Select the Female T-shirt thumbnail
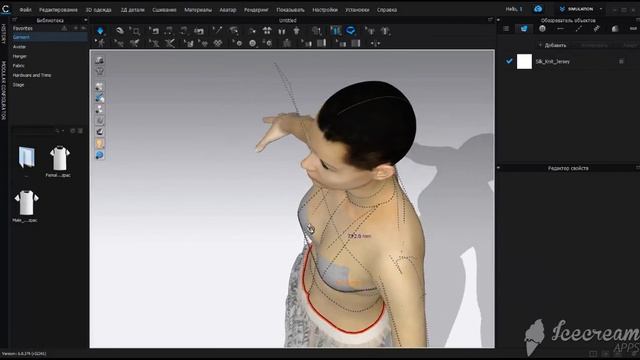The image size is (640, 360). [59, 158]
